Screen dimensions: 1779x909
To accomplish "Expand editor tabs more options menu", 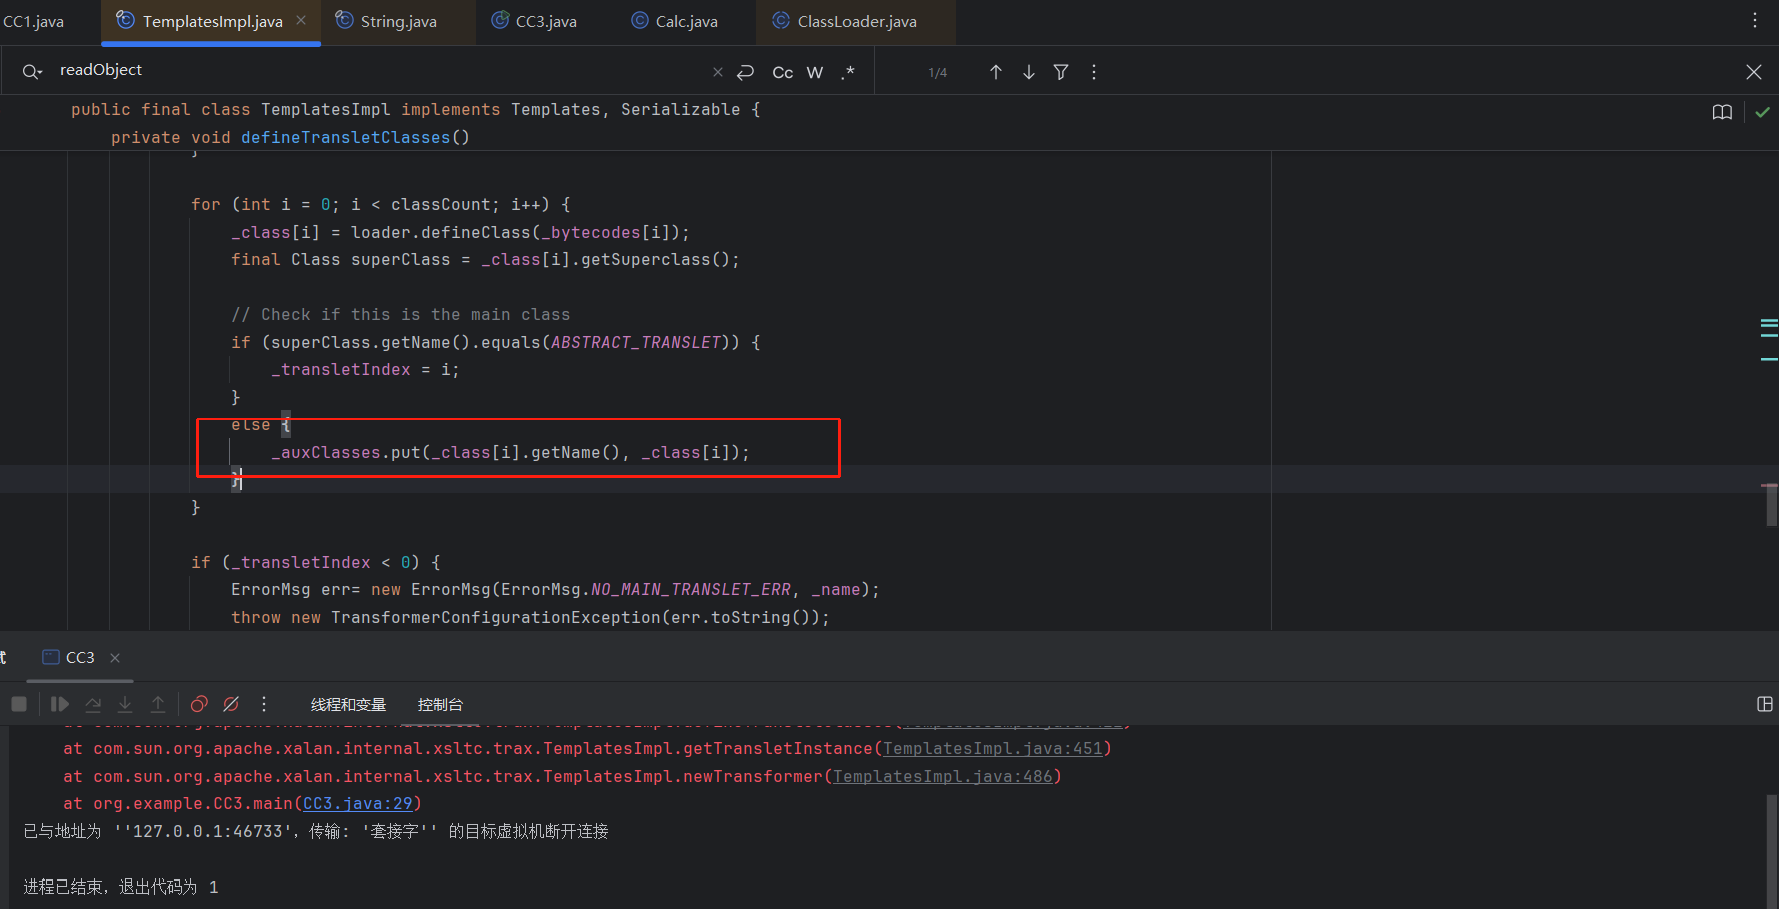I will pyautogui.click(x=1754, y=21).
